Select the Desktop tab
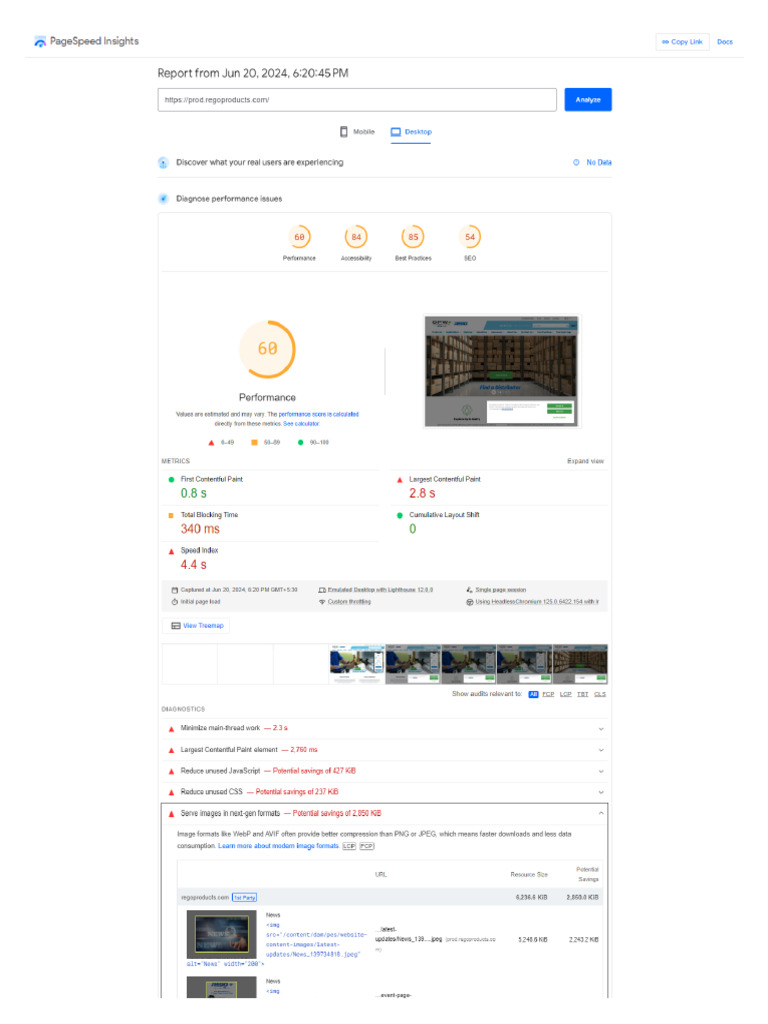The height and width of the screenshot is (1024, 768). (x=411, y=132)
